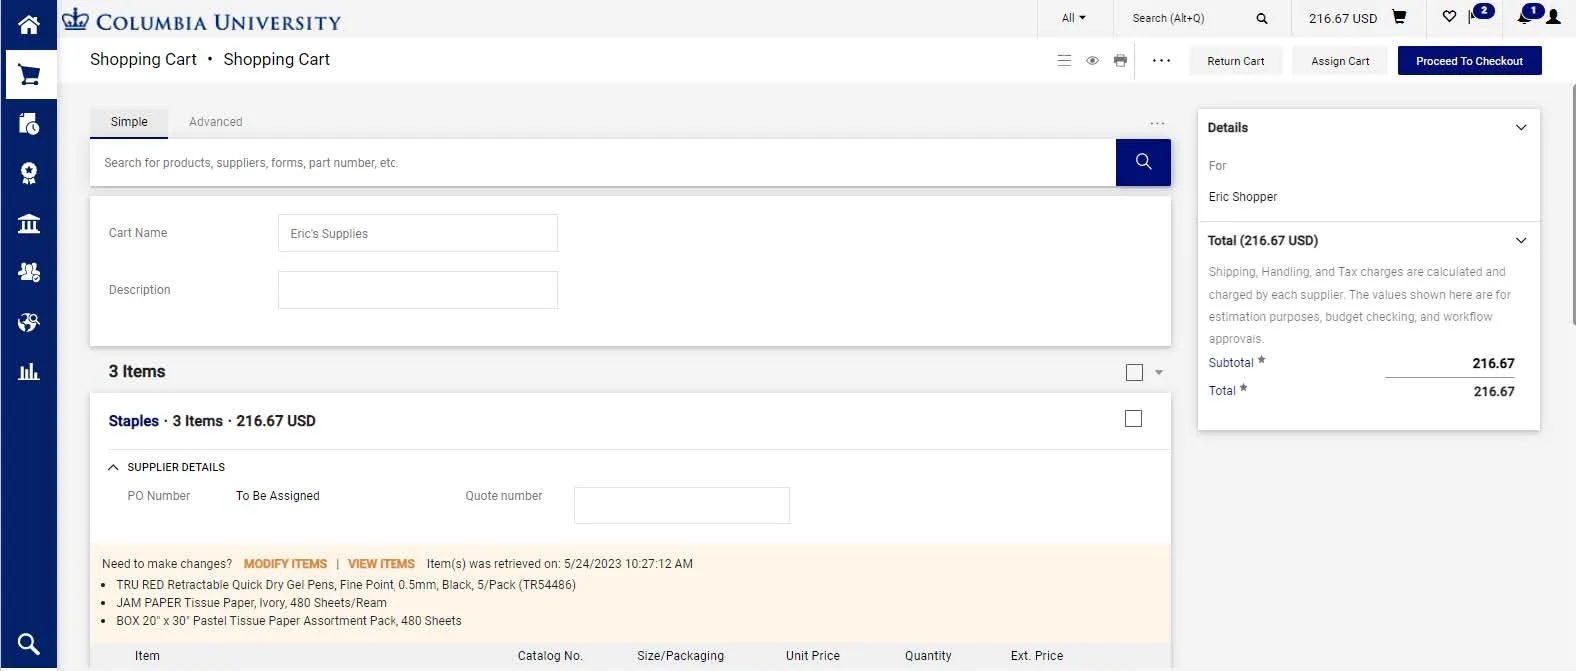Screen dimensions: 1576x671
Task: Open the Contracts ribbon sidebar icon
Action: coord(29,174)
